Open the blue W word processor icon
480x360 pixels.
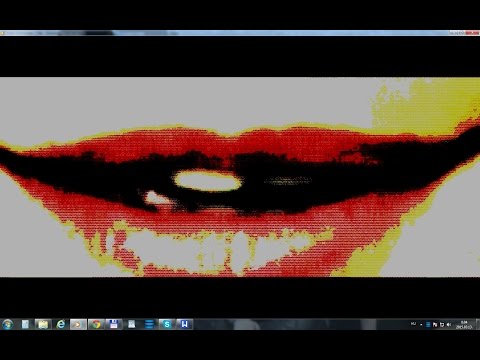click(x=185, y=324)
